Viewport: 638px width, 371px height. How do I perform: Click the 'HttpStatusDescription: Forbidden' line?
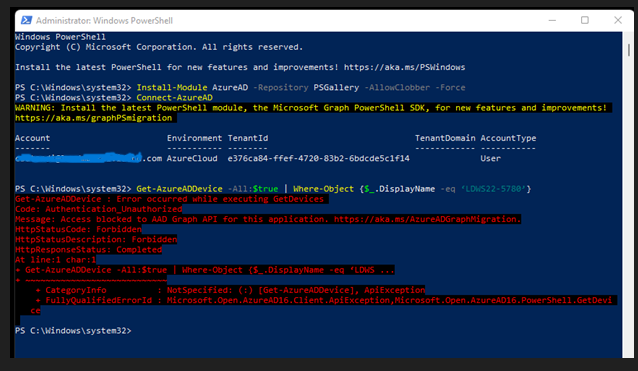pos(96,240)
